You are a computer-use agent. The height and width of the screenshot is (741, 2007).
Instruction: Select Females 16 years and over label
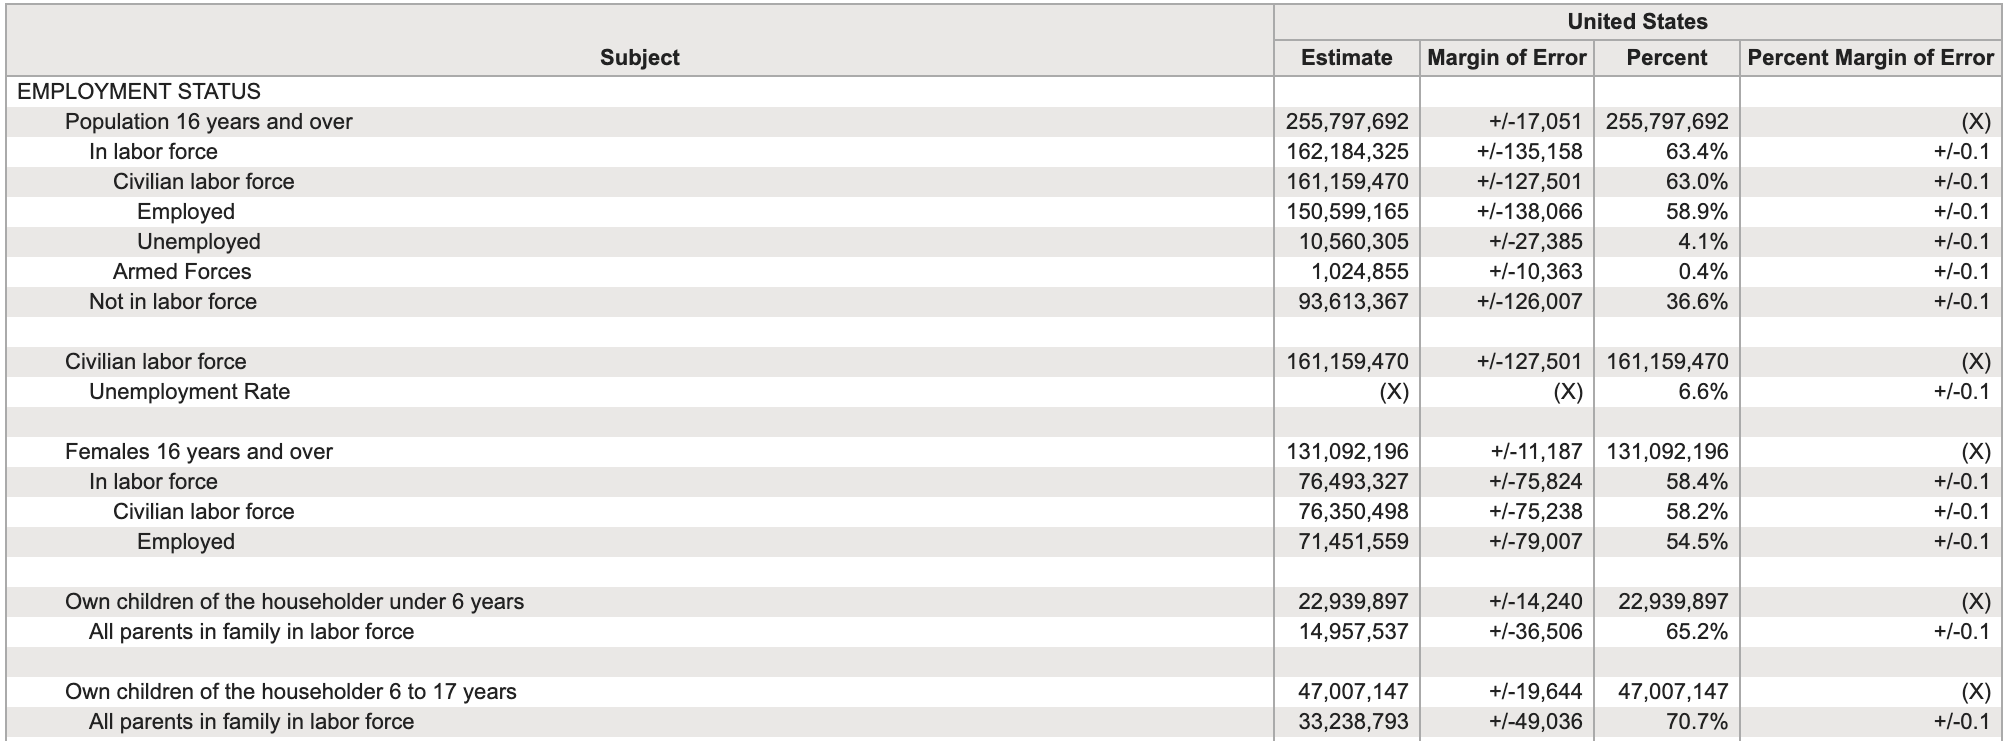[x=198, y=451]
